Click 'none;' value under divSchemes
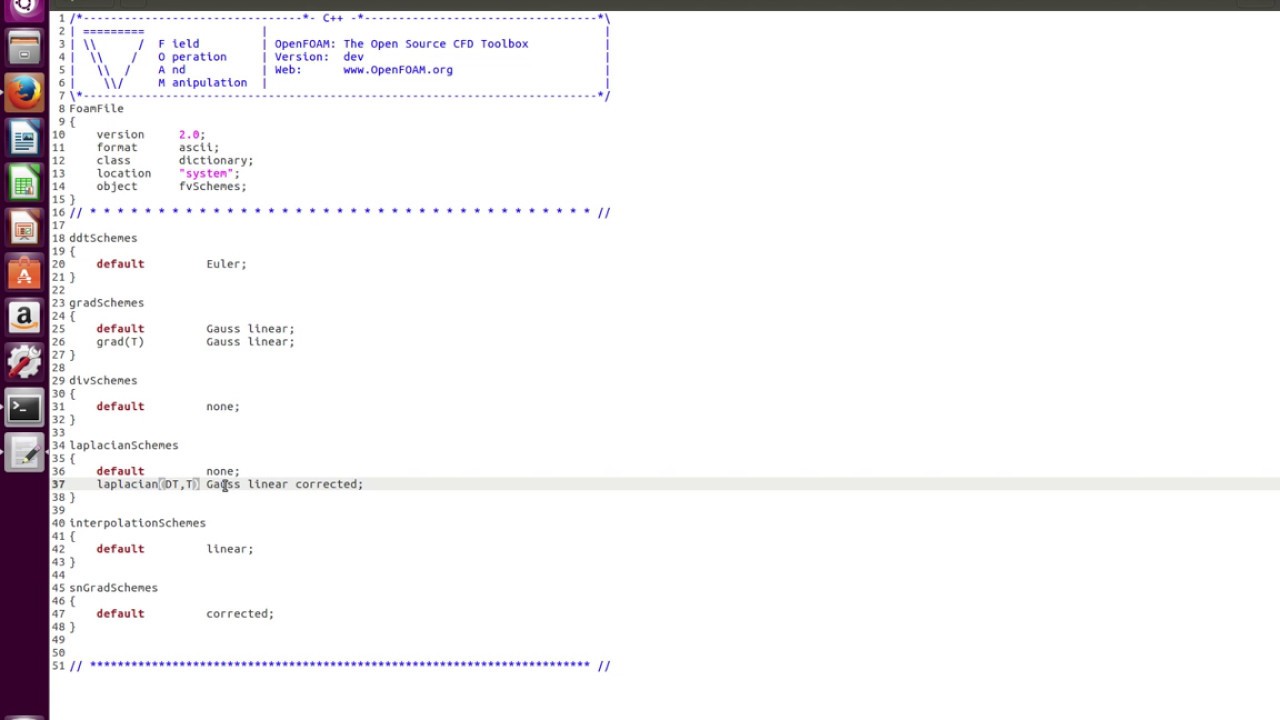1280x720 pixels. 223,406
